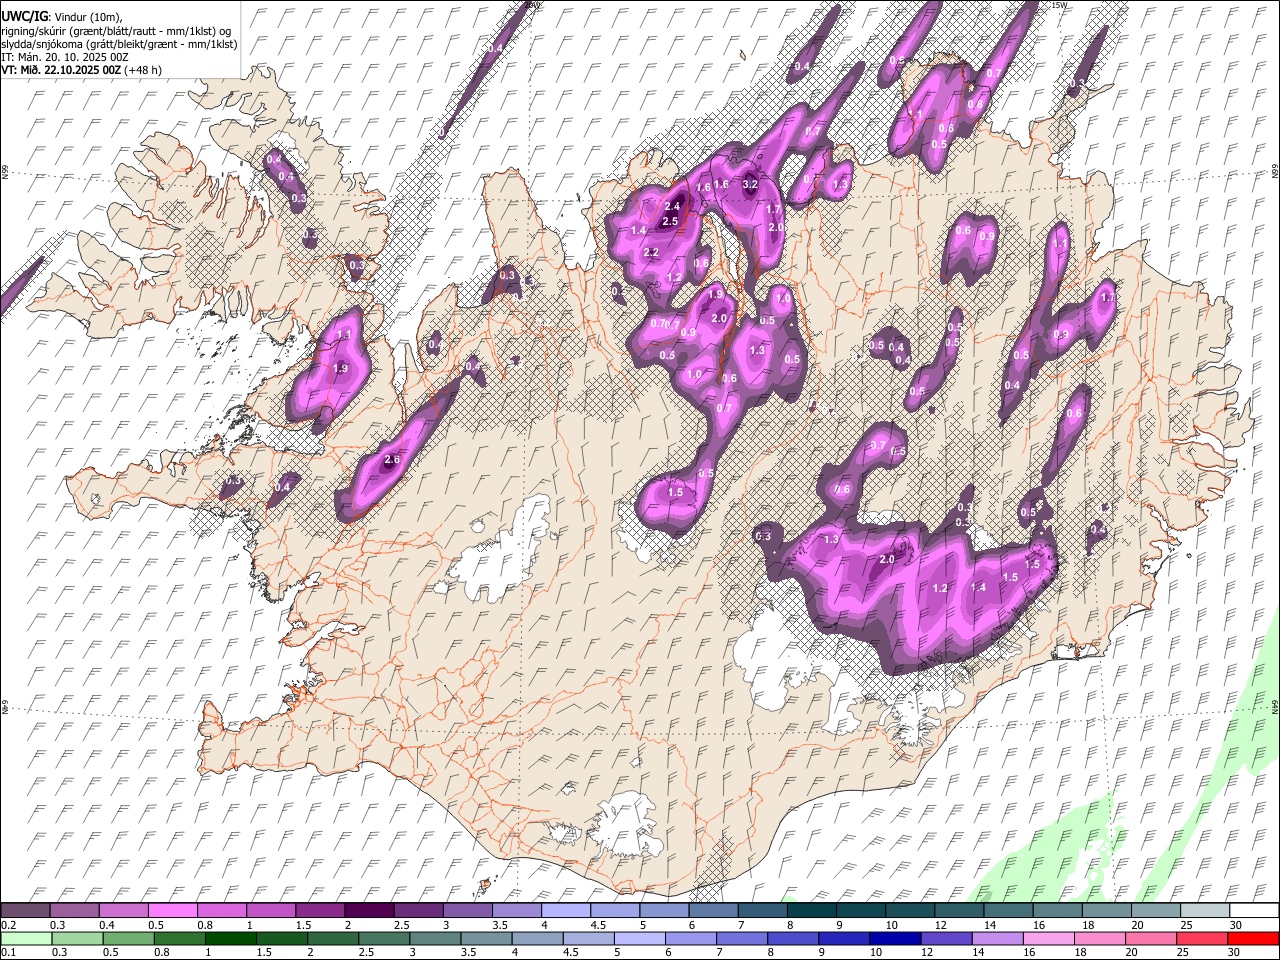Select the bright pink 0.5–0.8 swatch in upper legend
Screen dimensions: 1280x960
(x=172, y=911)
